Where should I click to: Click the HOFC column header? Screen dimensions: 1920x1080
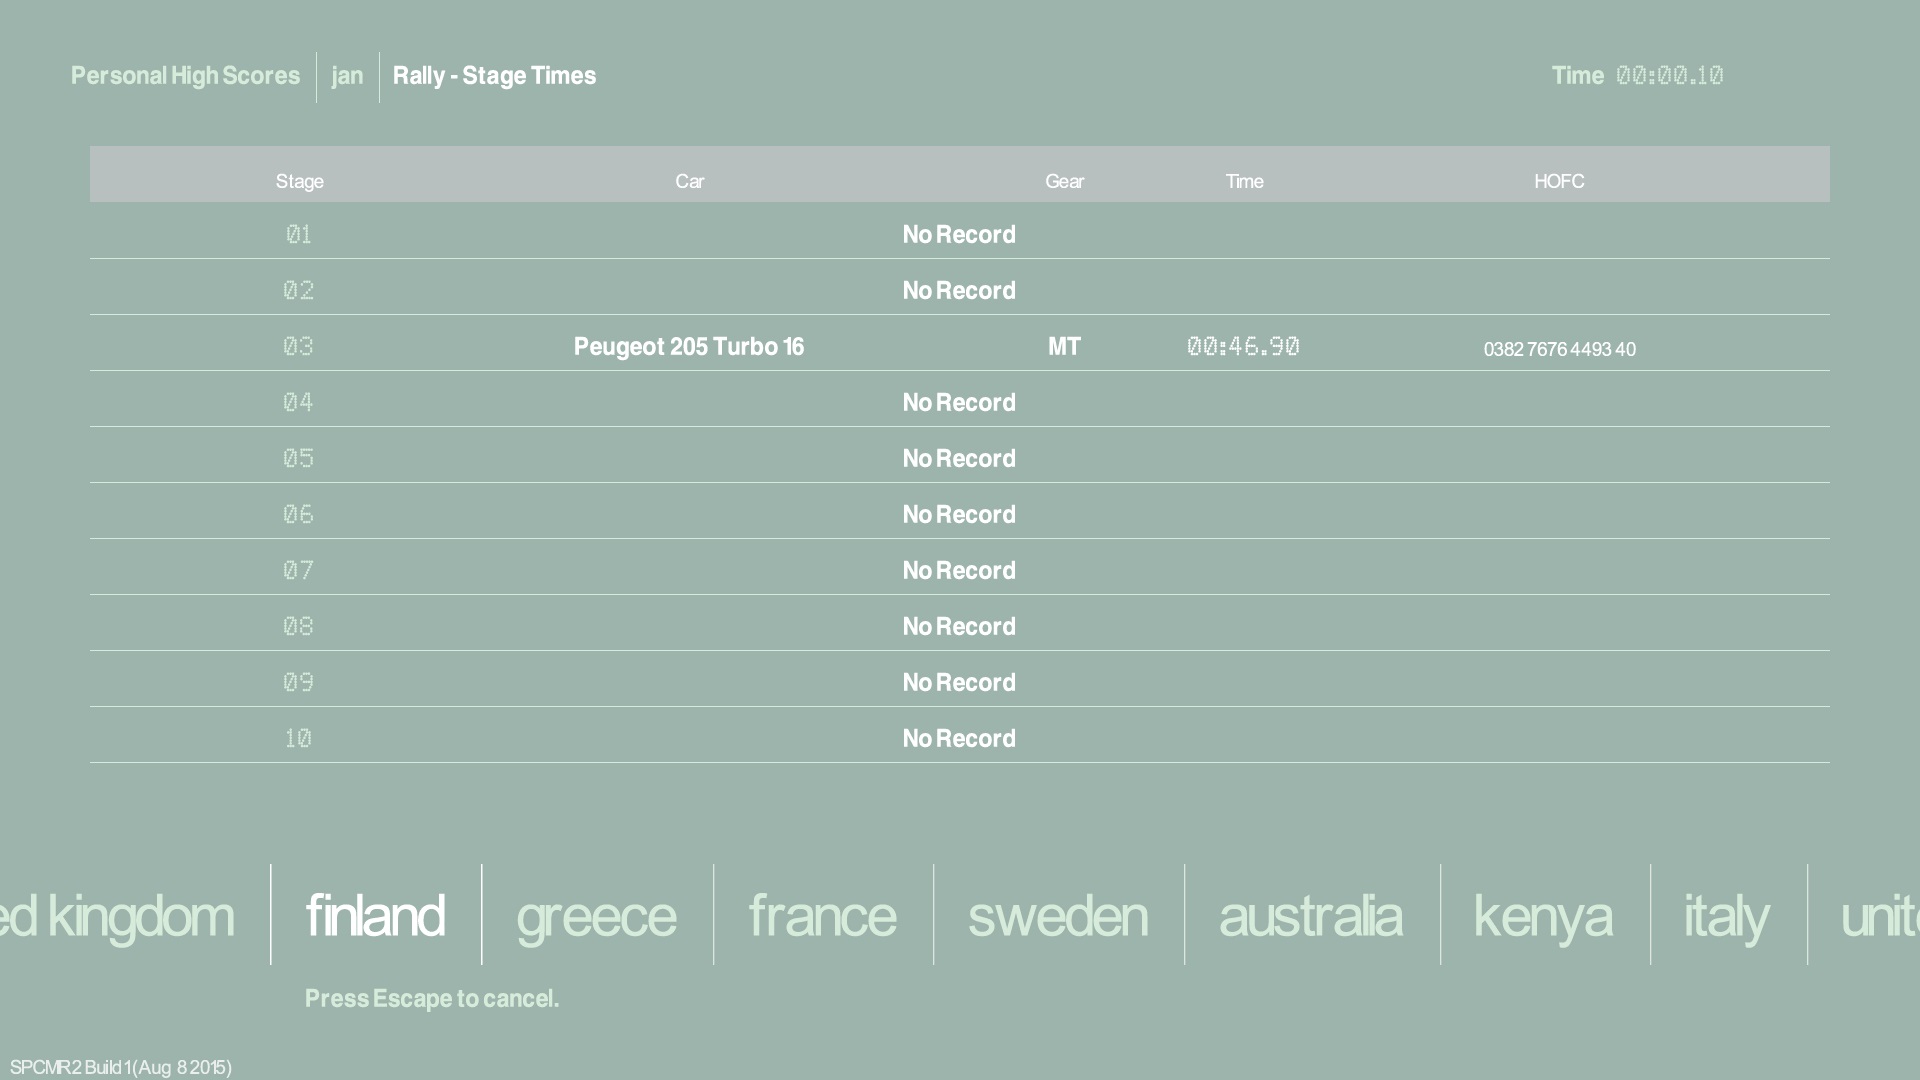click(x=1559, y=181)
